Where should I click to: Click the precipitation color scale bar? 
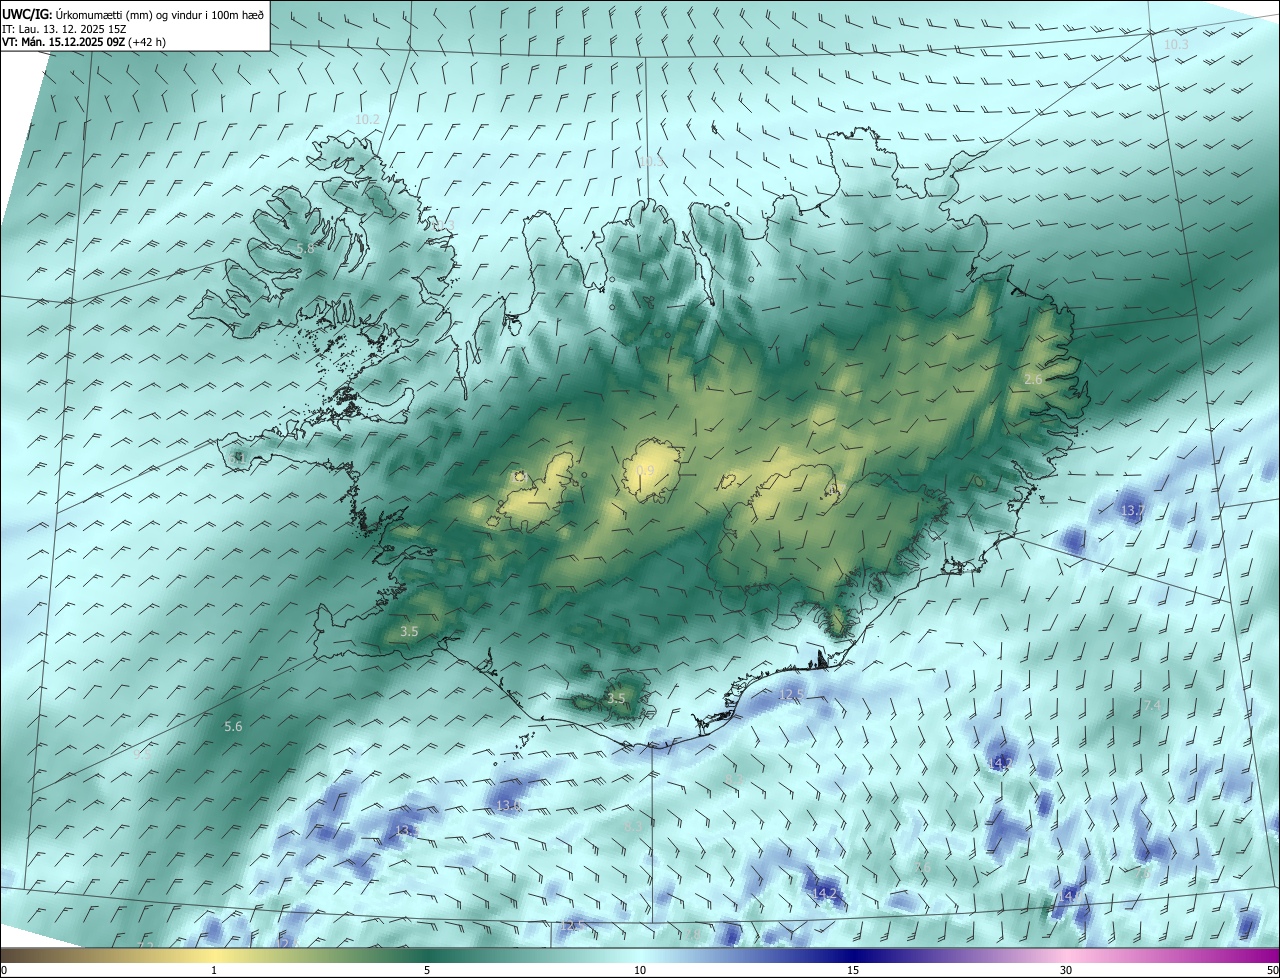coord(640,955)
